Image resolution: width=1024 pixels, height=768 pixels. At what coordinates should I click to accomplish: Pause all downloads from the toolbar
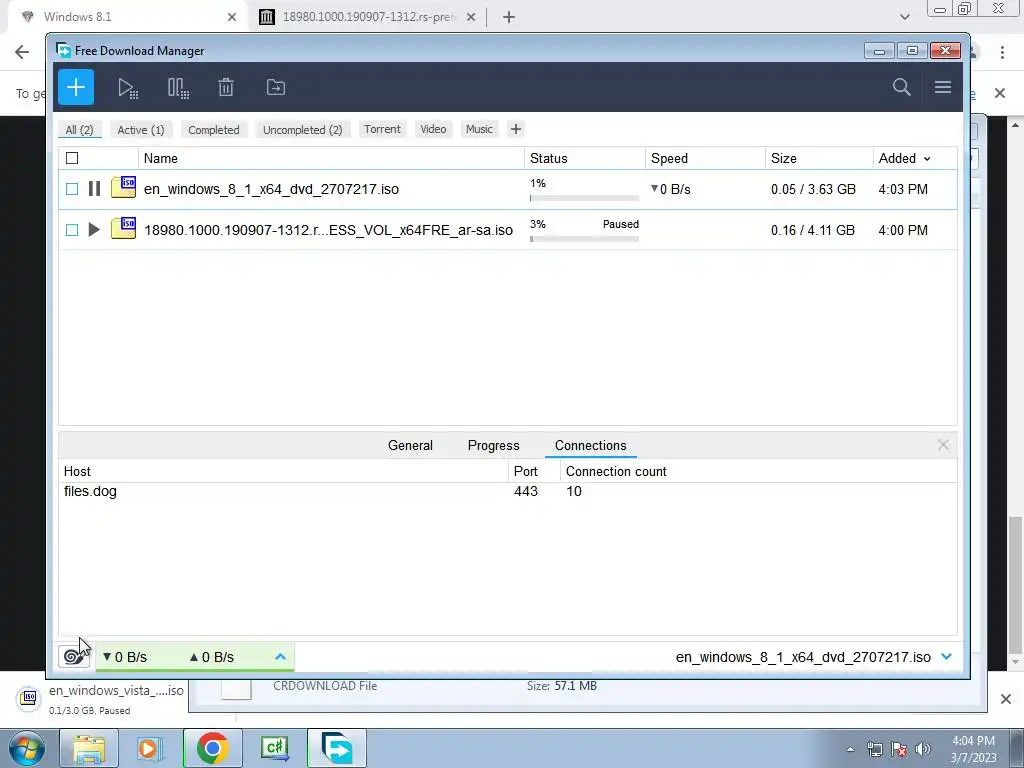[178, 88]
